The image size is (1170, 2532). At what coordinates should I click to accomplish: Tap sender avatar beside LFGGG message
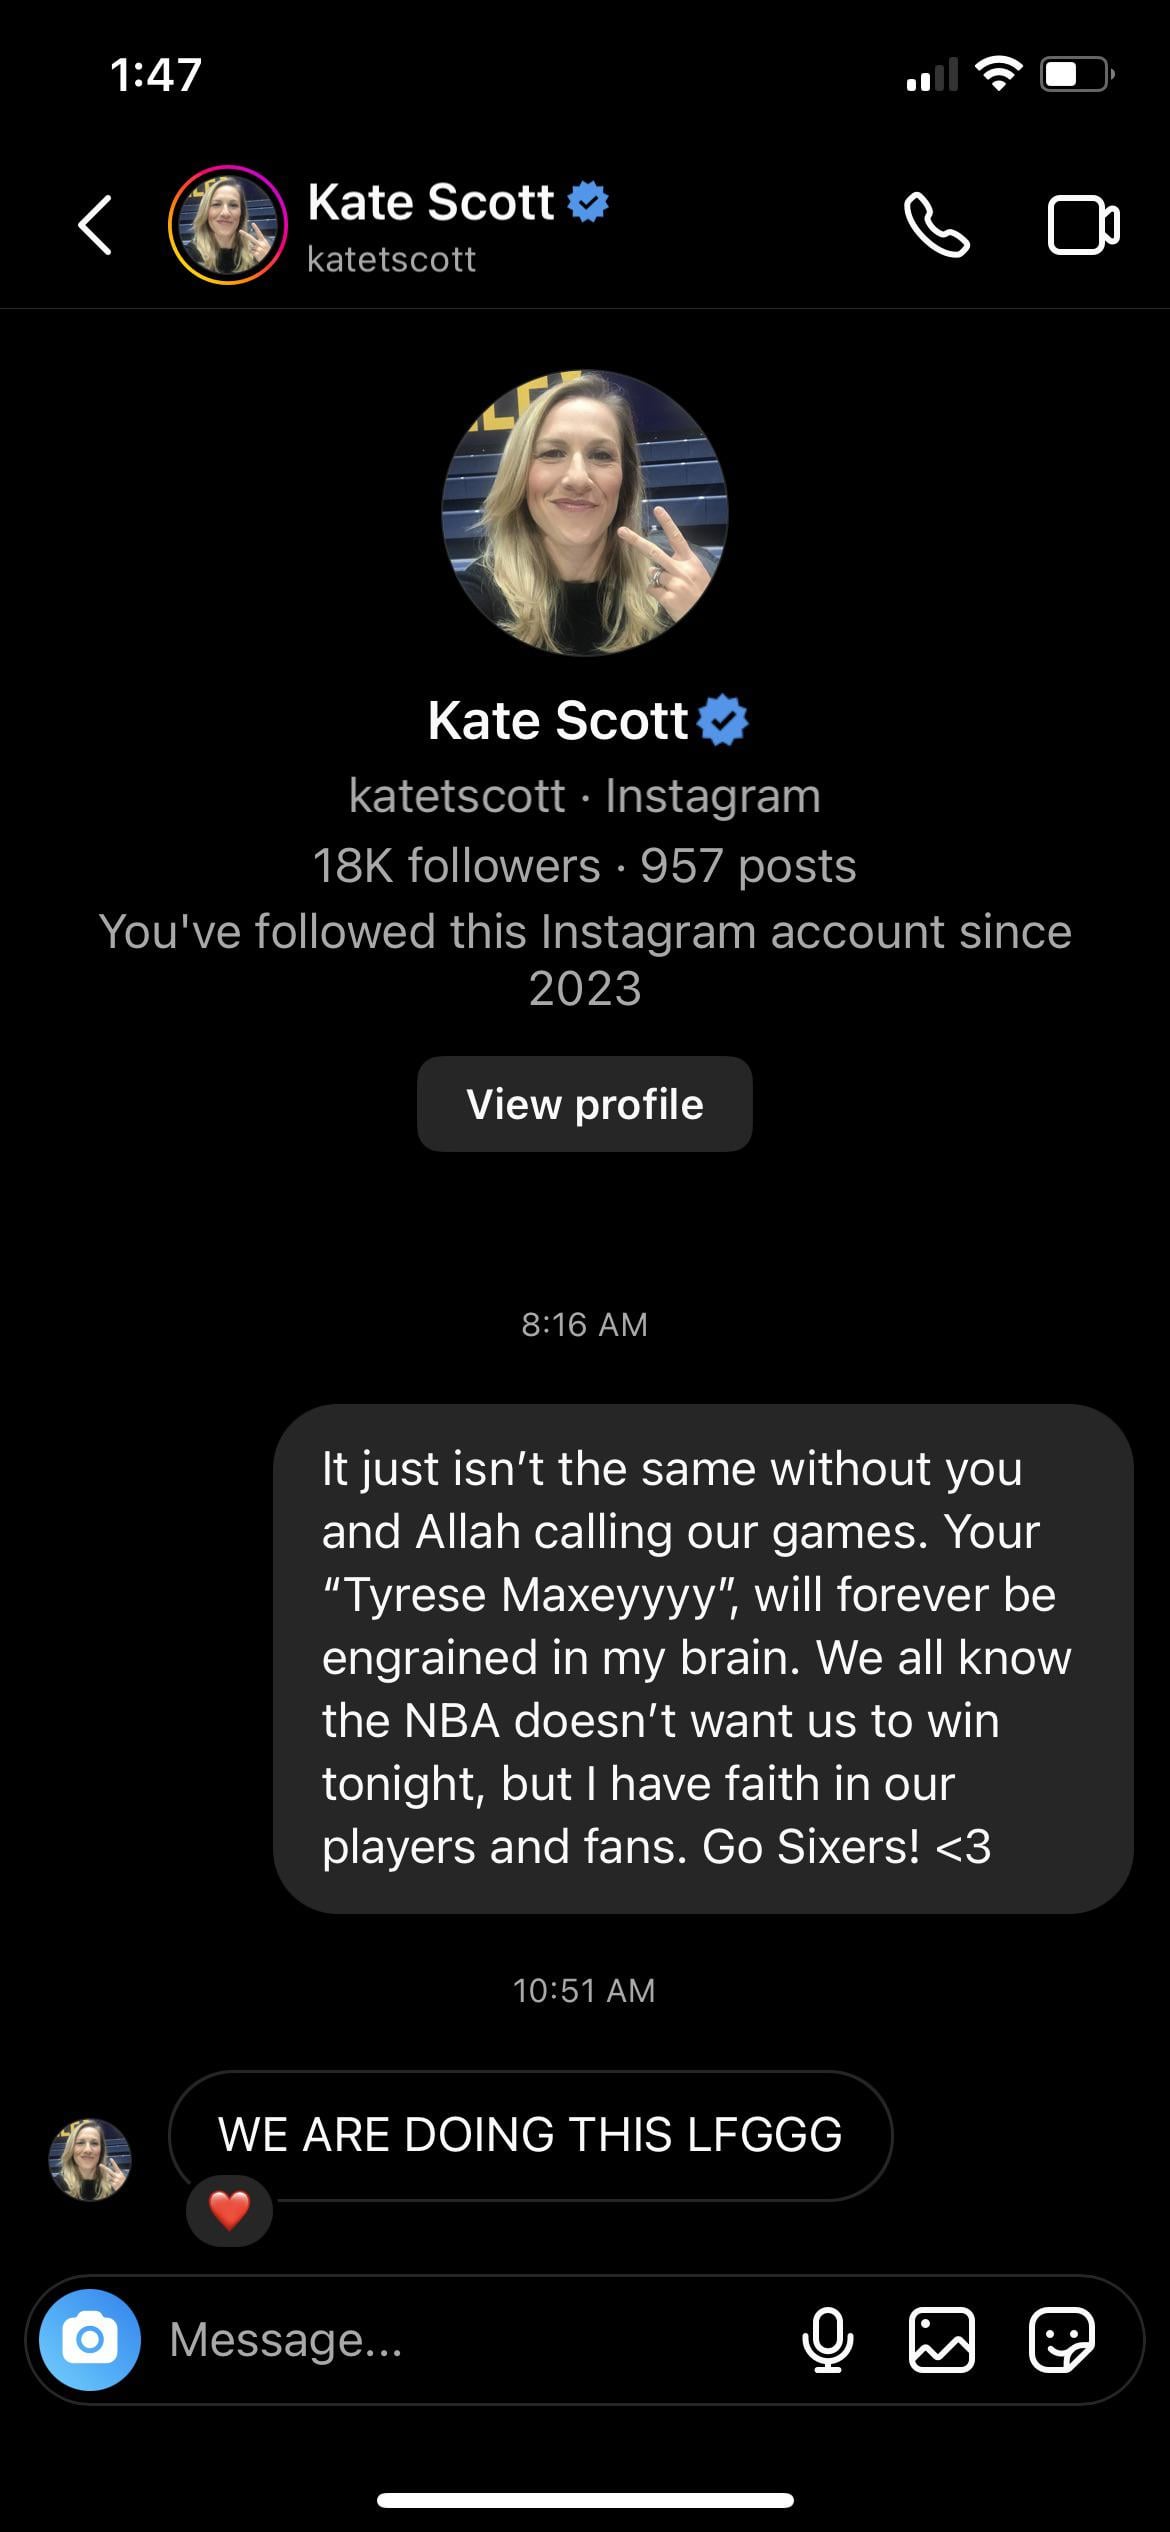click(x=90, y=2159)
